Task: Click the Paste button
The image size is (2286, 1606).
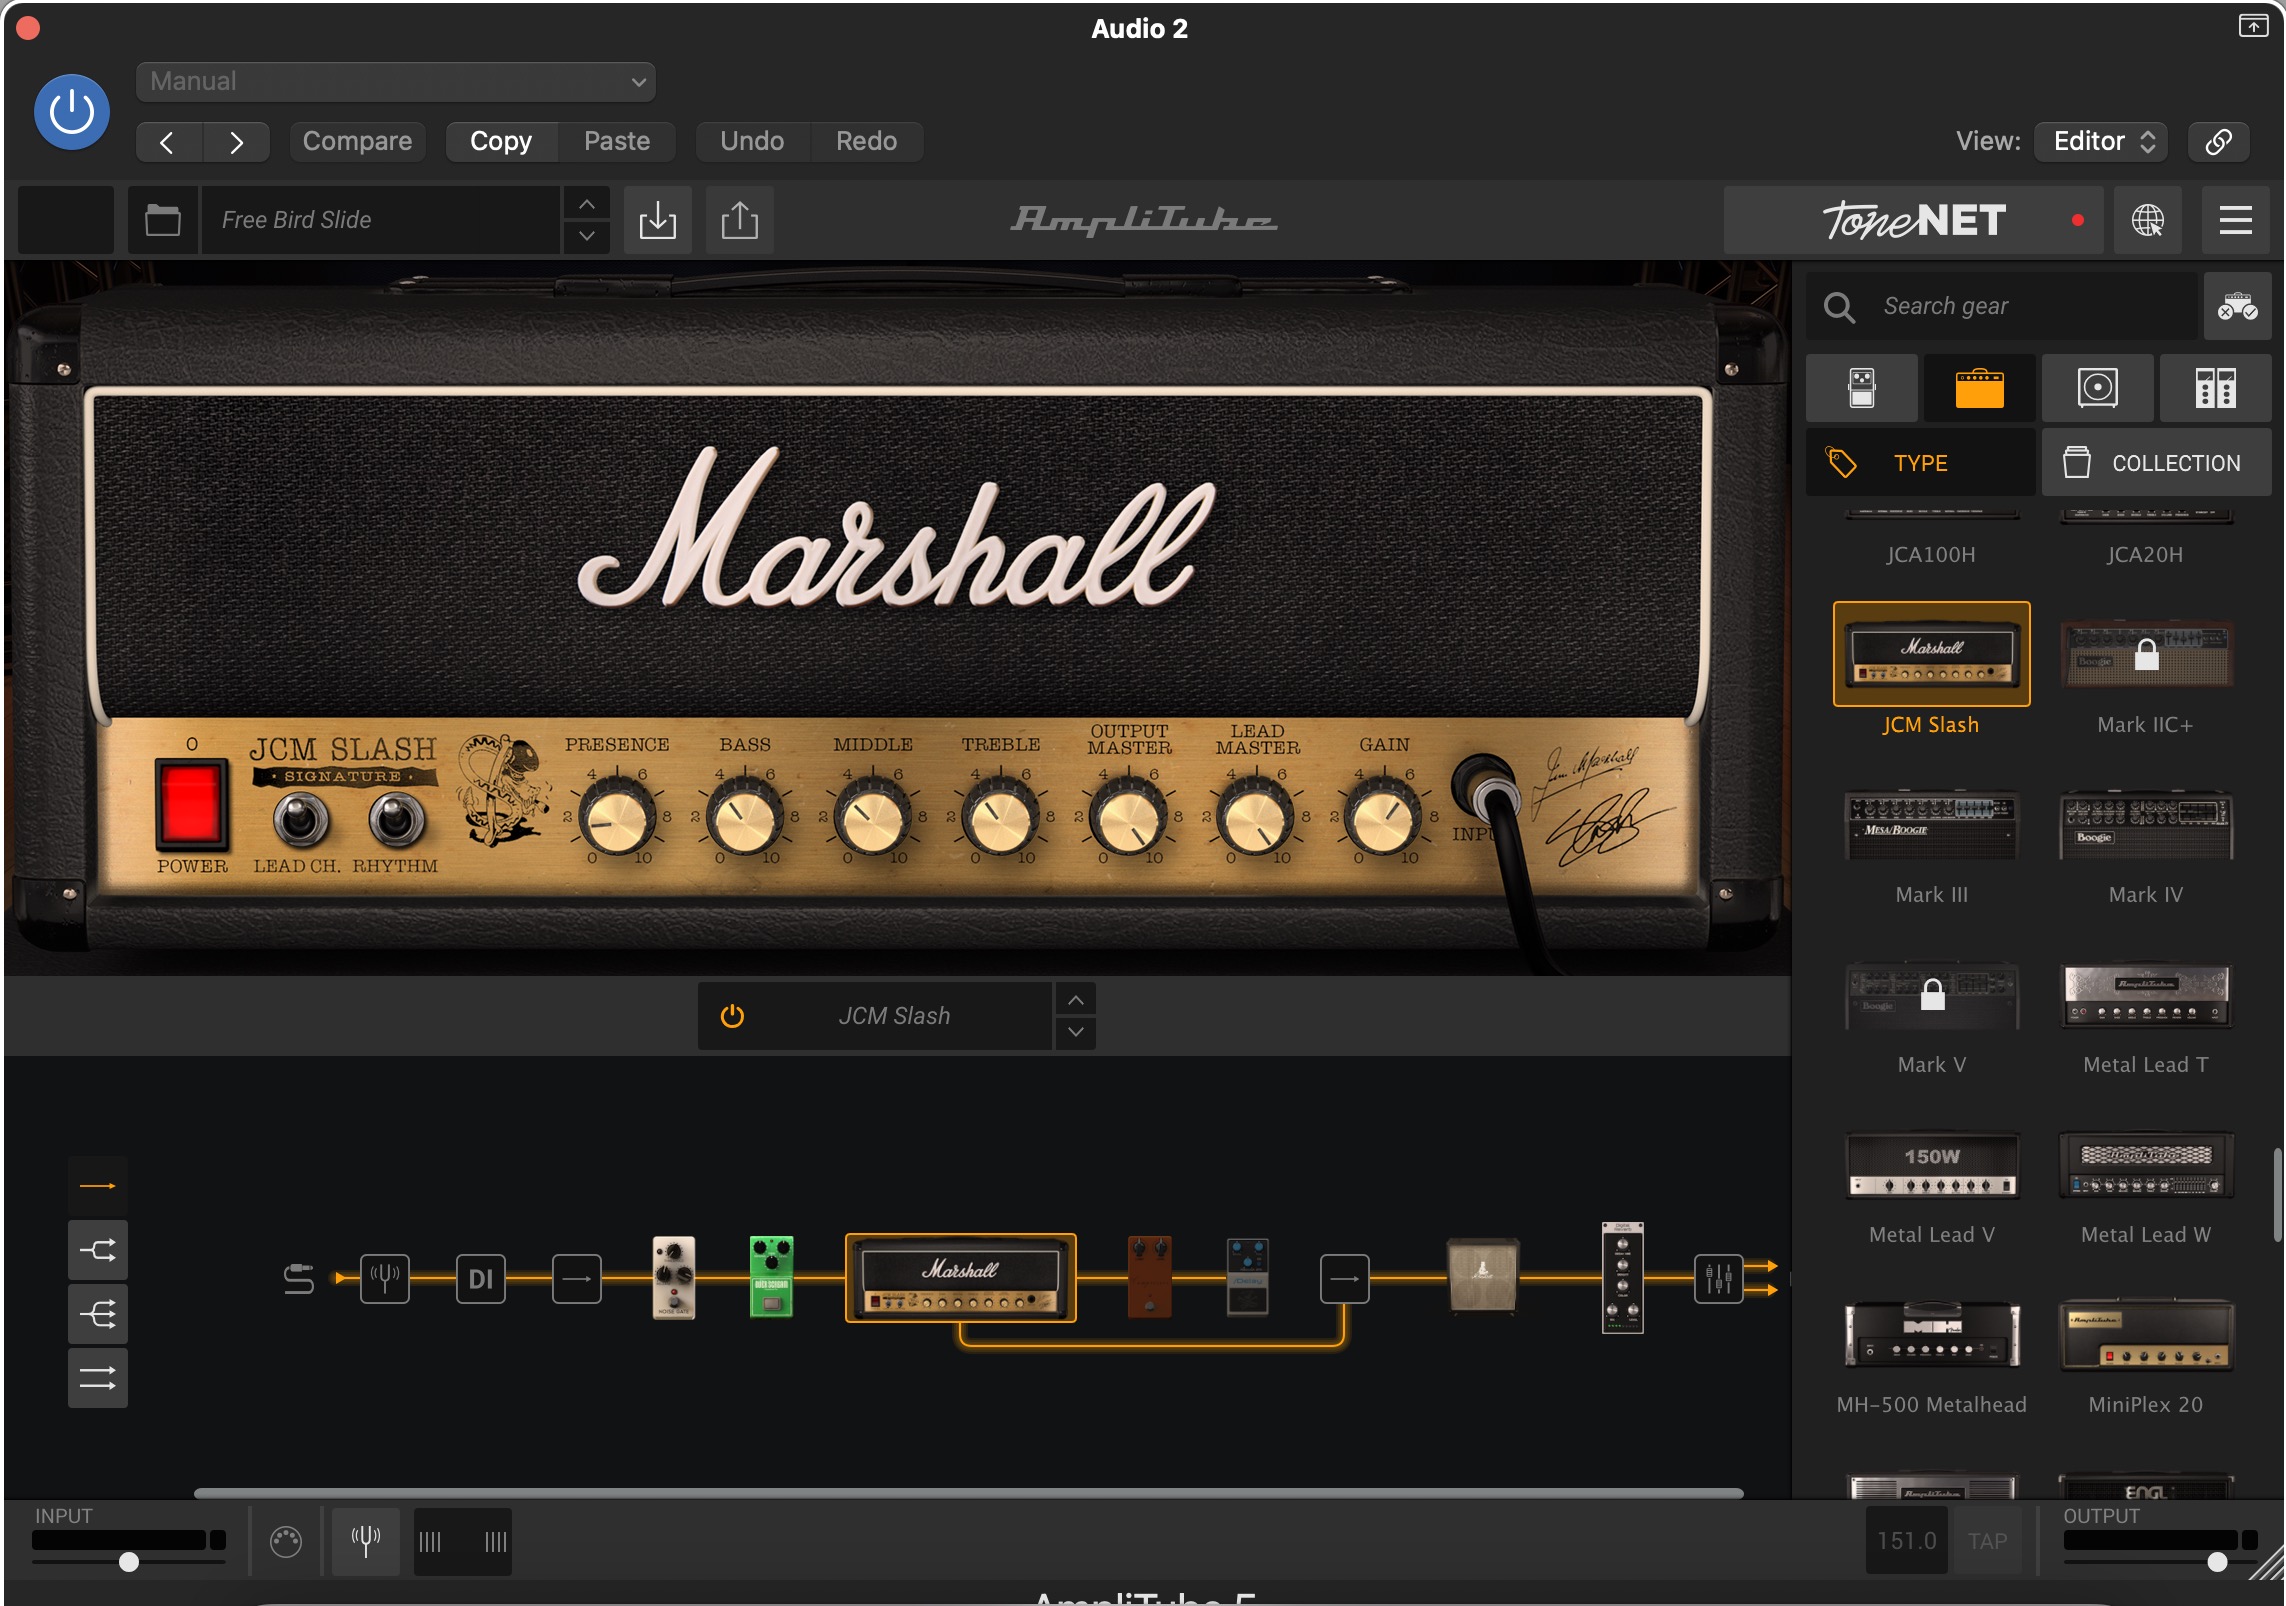Action: (x=617, y=142)
